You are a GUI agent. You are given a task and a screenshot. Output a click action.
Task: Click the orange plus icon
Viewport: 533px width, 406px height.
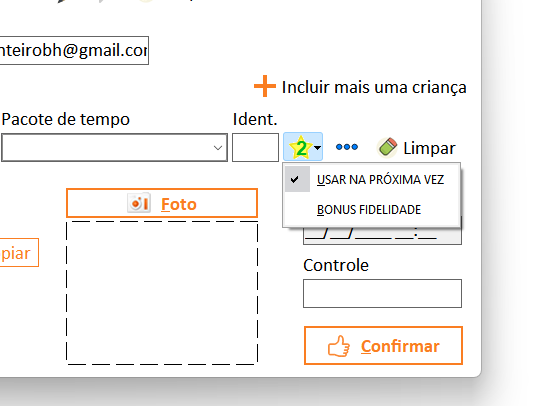point(264,86)
